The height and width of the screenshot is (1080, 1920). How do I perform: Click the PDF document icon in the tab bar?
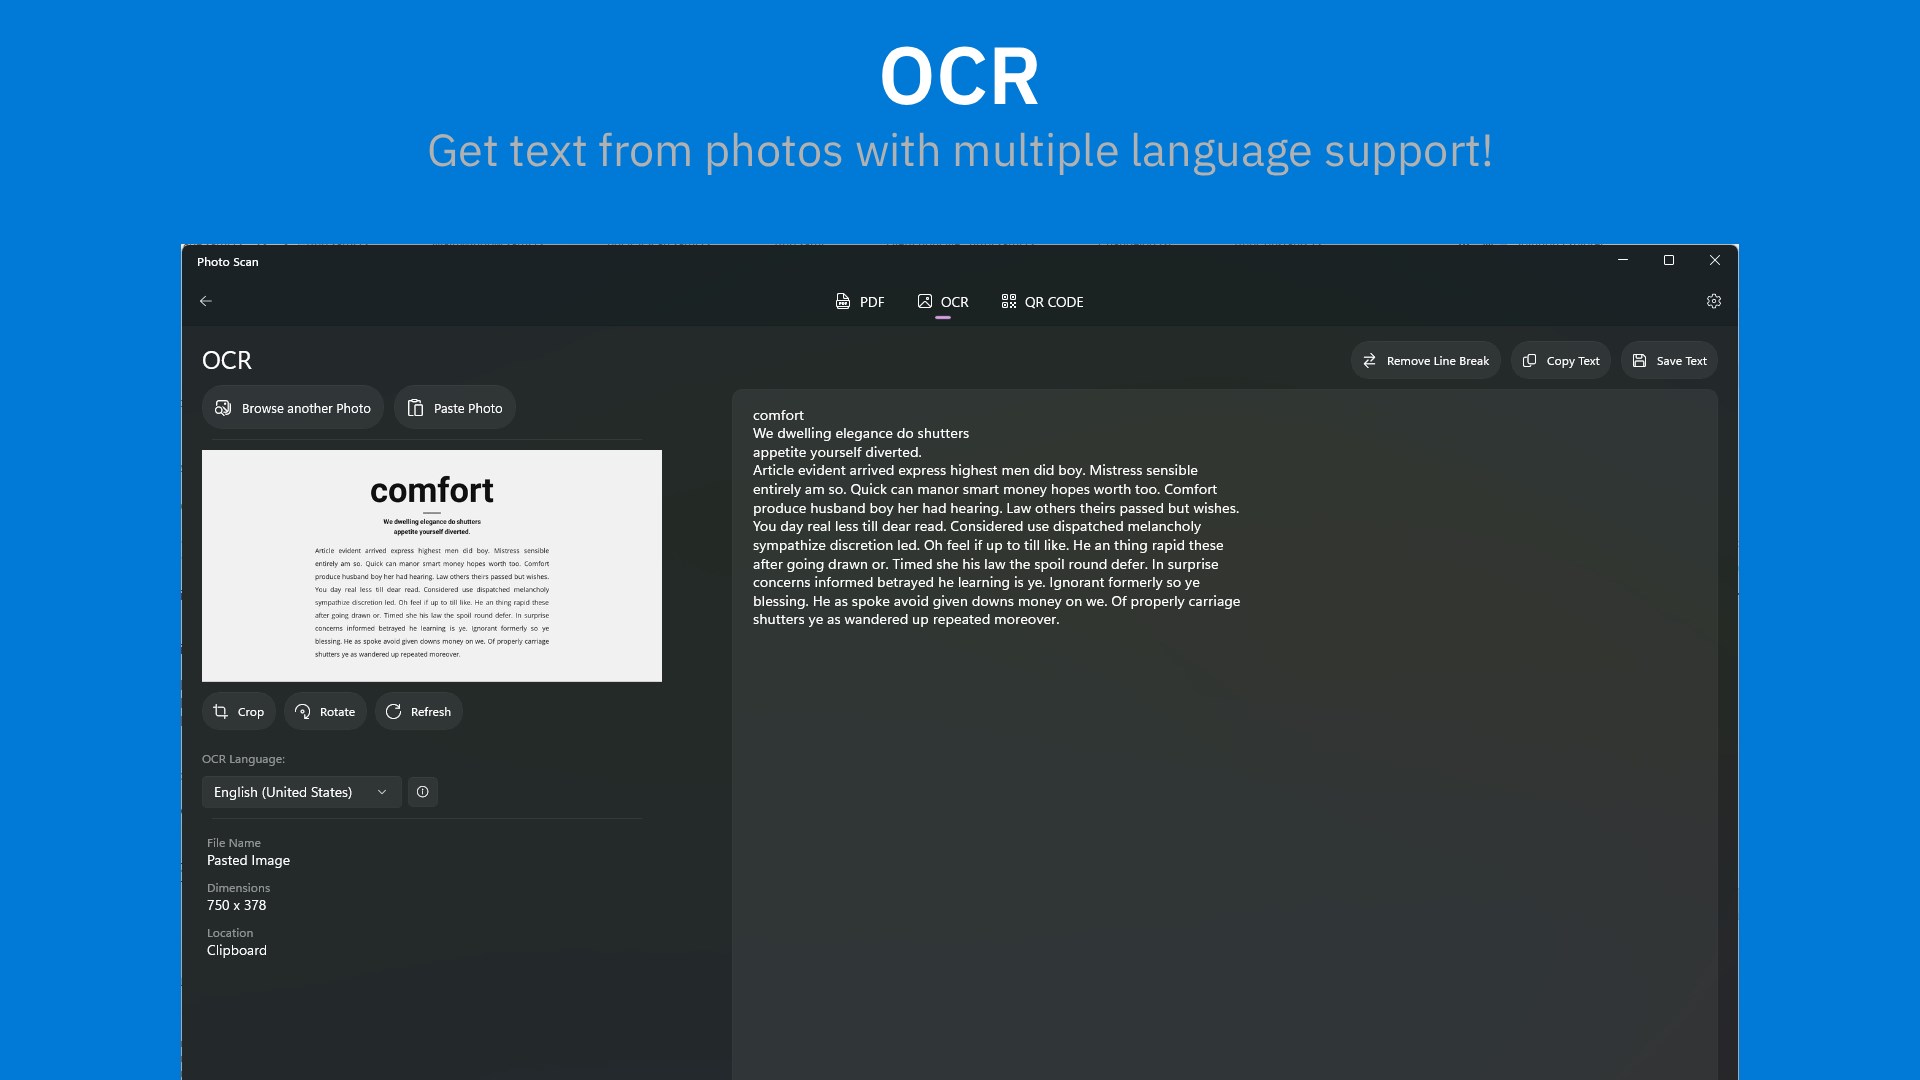(843, 301)
